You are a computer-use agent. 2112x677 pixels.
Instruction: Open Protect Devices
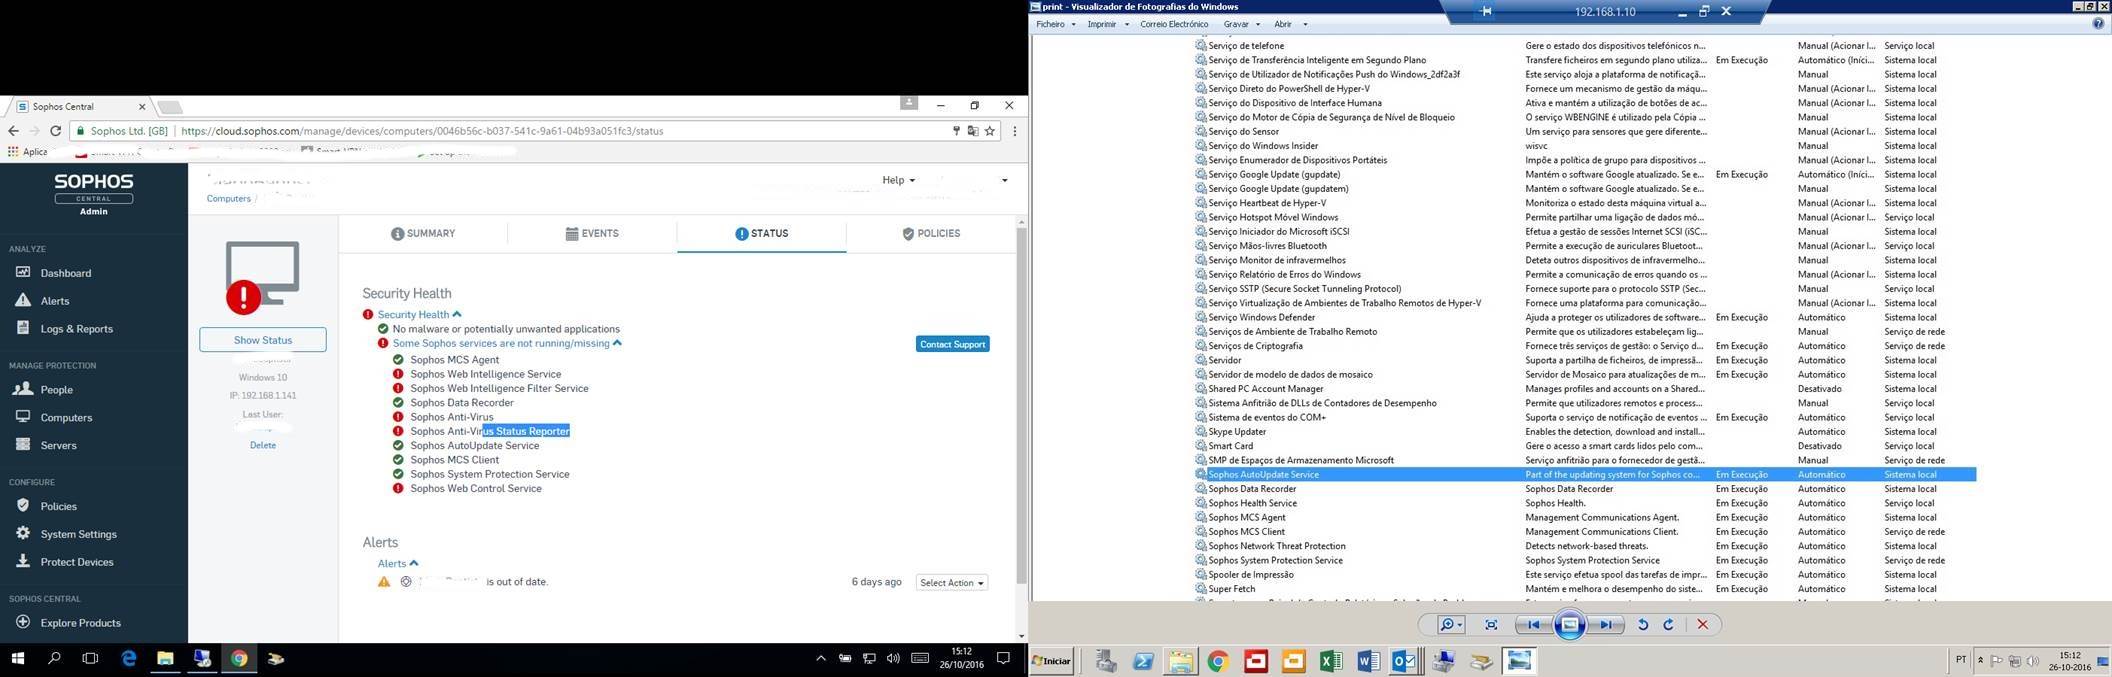[x=76, y=563]
